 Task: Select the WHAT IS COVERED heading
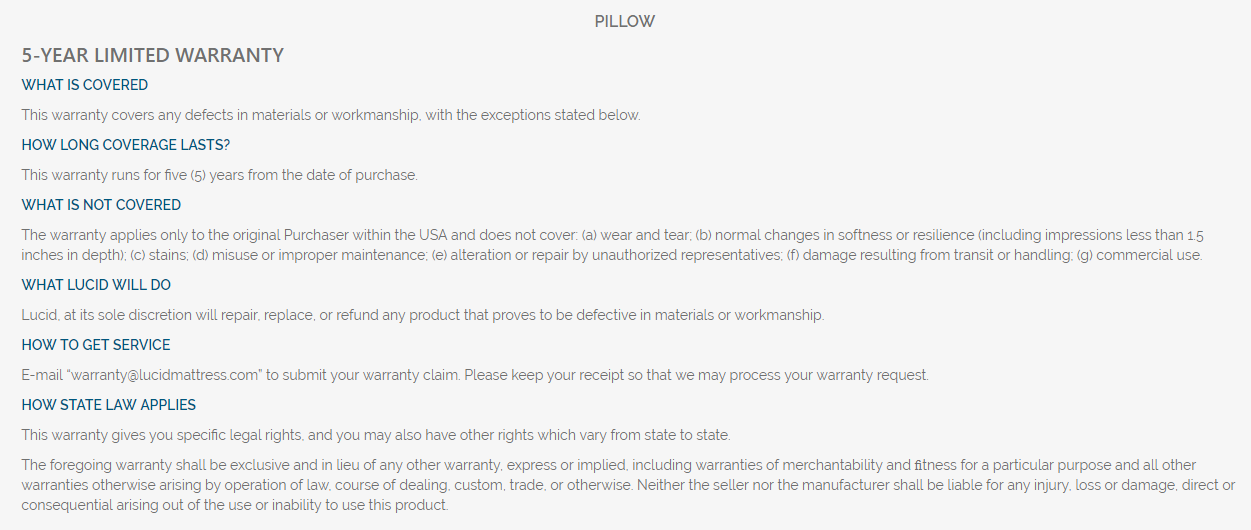pyautogui.click(x=85, y=85)
